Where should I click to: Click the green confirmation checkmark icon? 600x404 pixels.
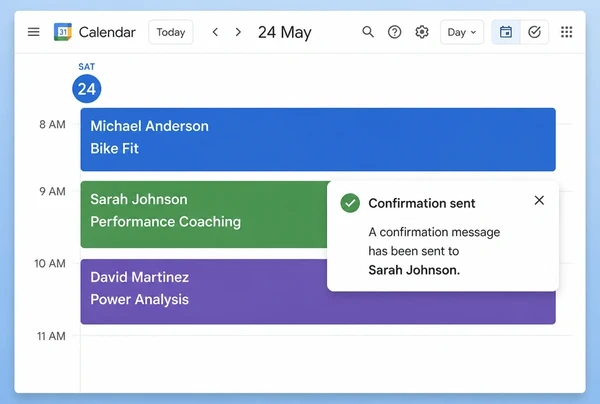pyautogui.click(x=350, y=203)
